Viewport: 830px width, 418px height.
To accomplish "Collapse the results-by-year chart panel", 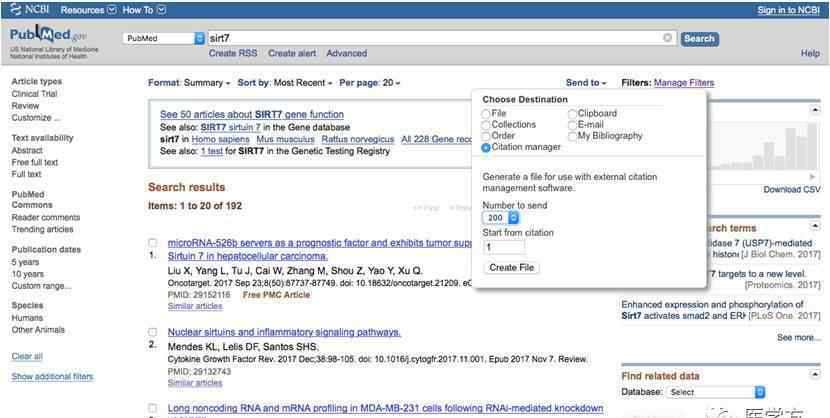I will tap(814, 110).
